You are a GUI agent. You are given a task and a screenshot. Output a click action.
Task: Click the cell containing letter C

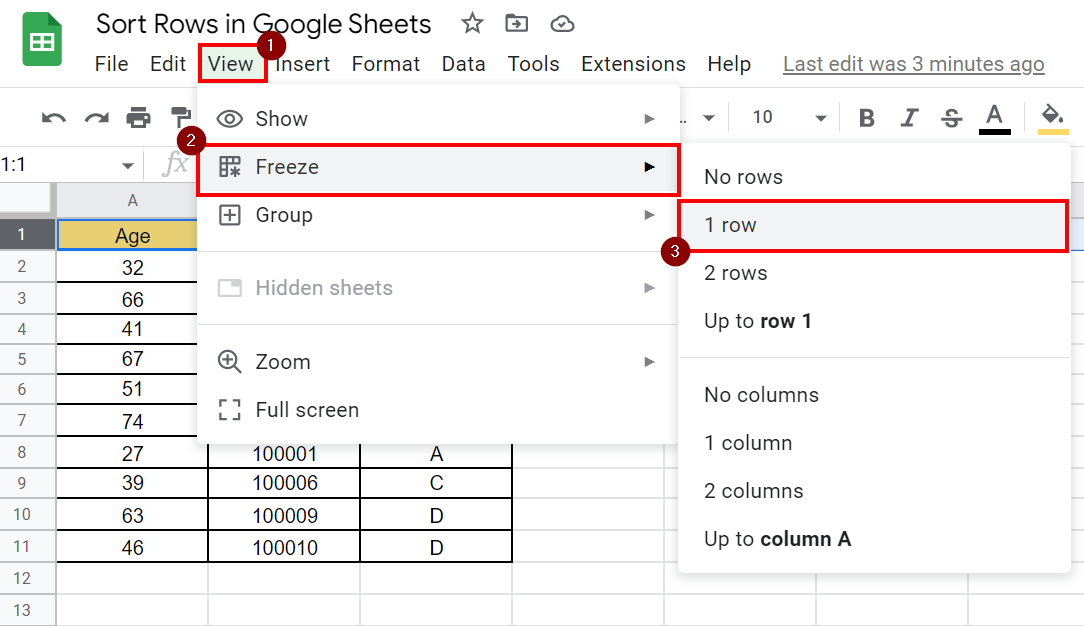[436, 483]
